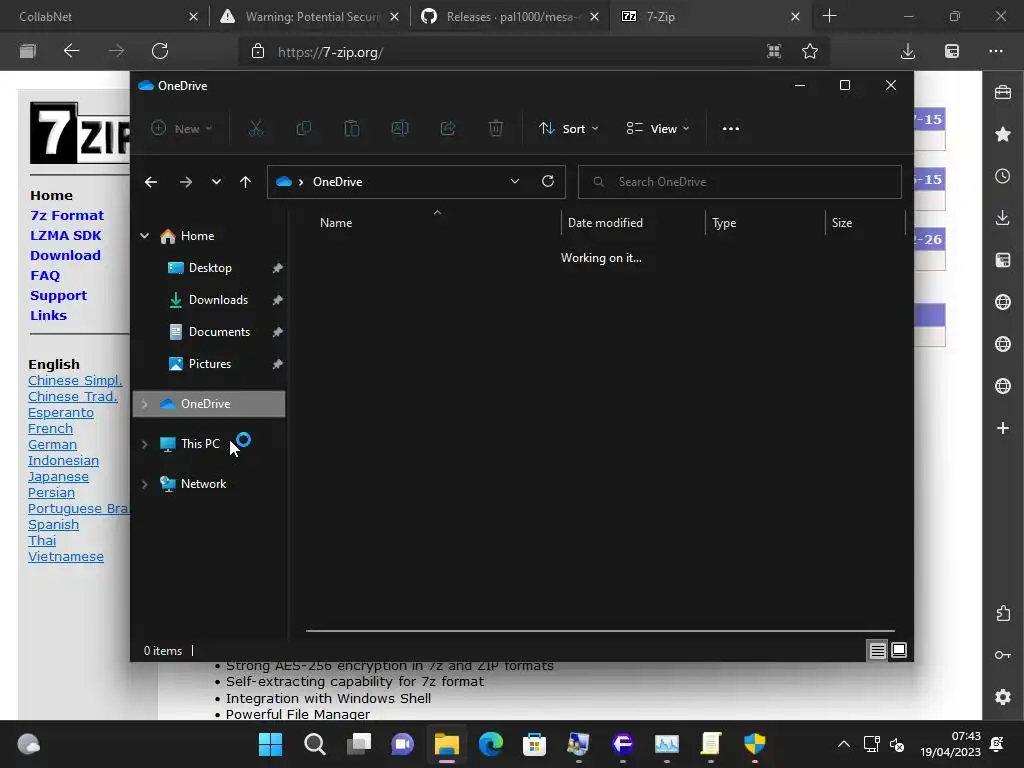Viewport: 1024px width, 768px height.
Task: Open Microsoft Store from the taskbar
Action: pyautogui.click(x=534, y=744)
